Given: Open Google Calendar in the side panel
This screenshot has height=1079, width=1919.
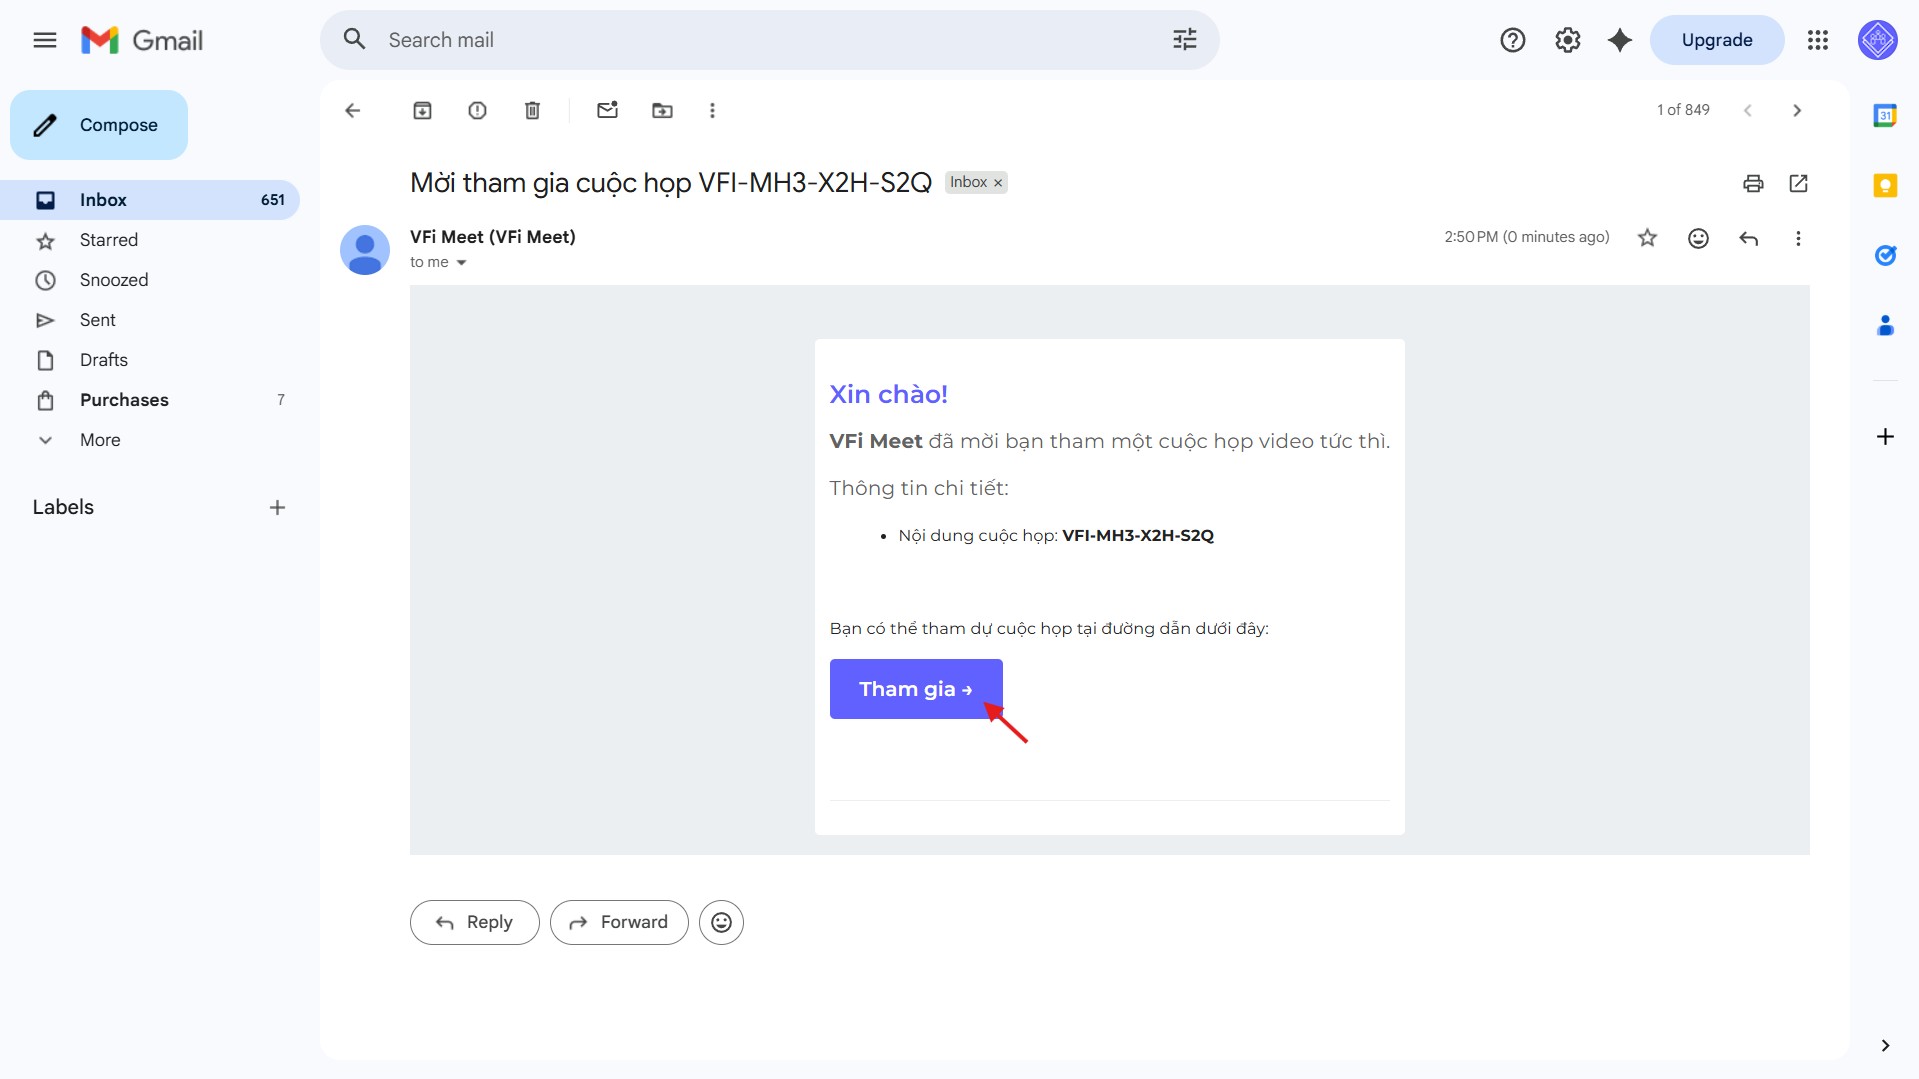Looking at the screenshot, I should click(x=1885, y=115).
